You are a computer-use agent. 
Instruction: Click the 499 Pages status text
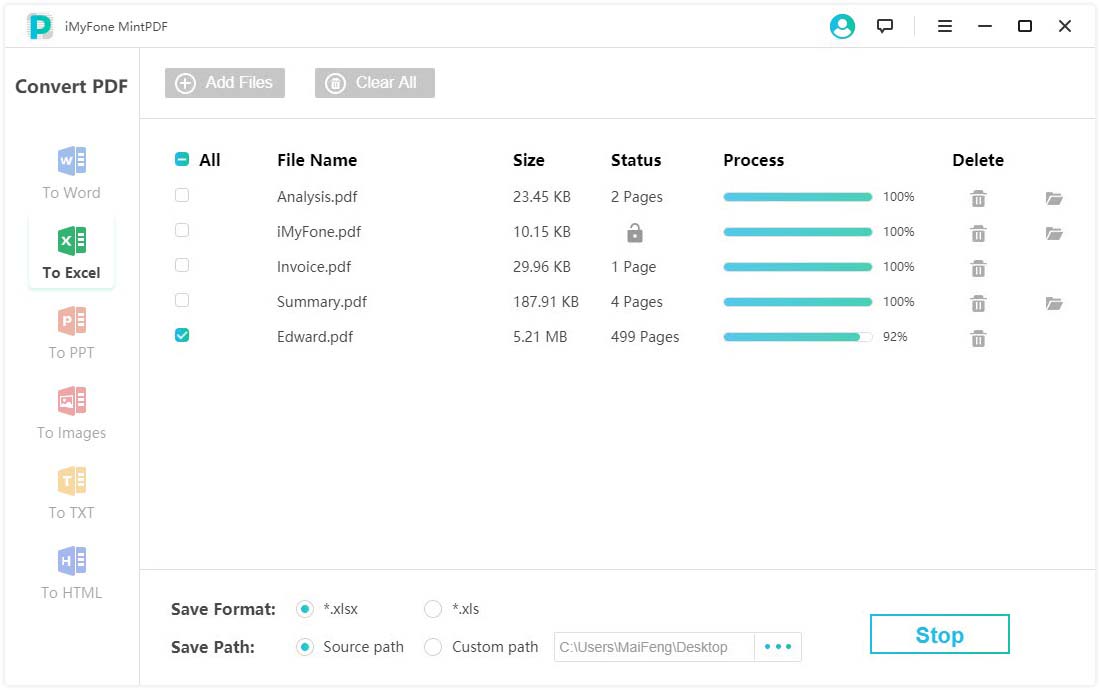tap(645, 337)
